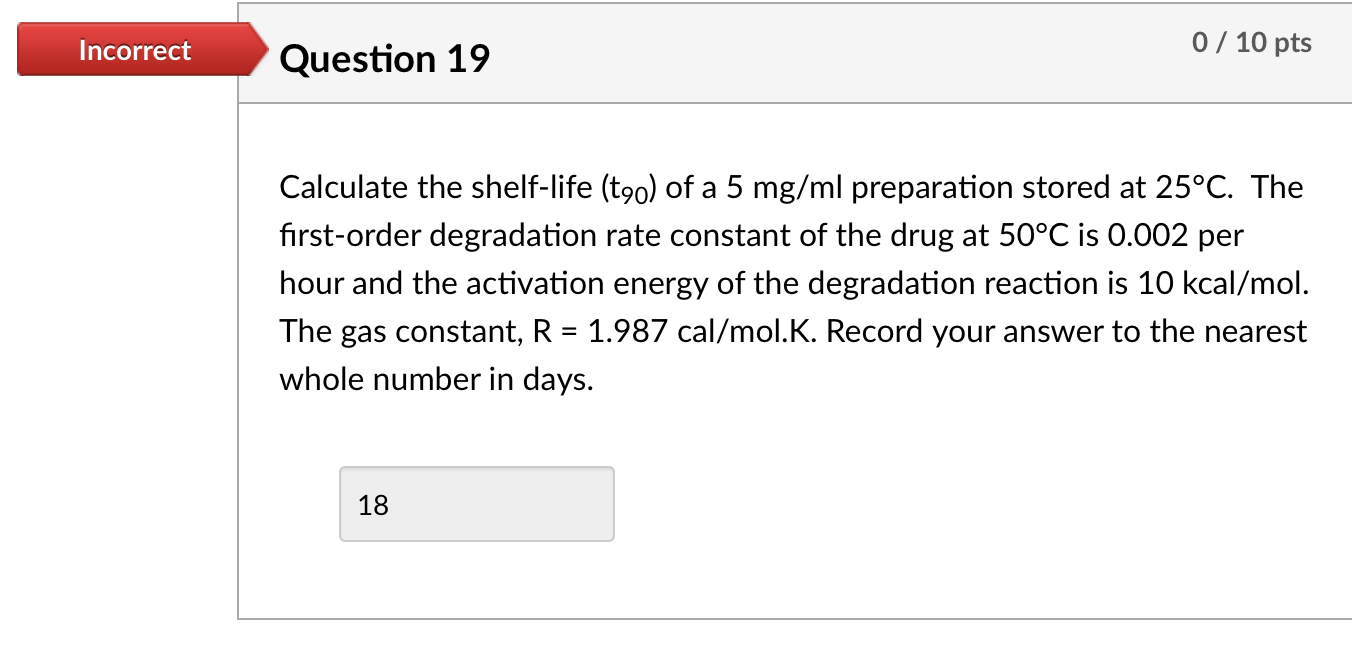
Task: Select the value 18 in the answer box
Action: pyautogui.click(x=372, y=506)
